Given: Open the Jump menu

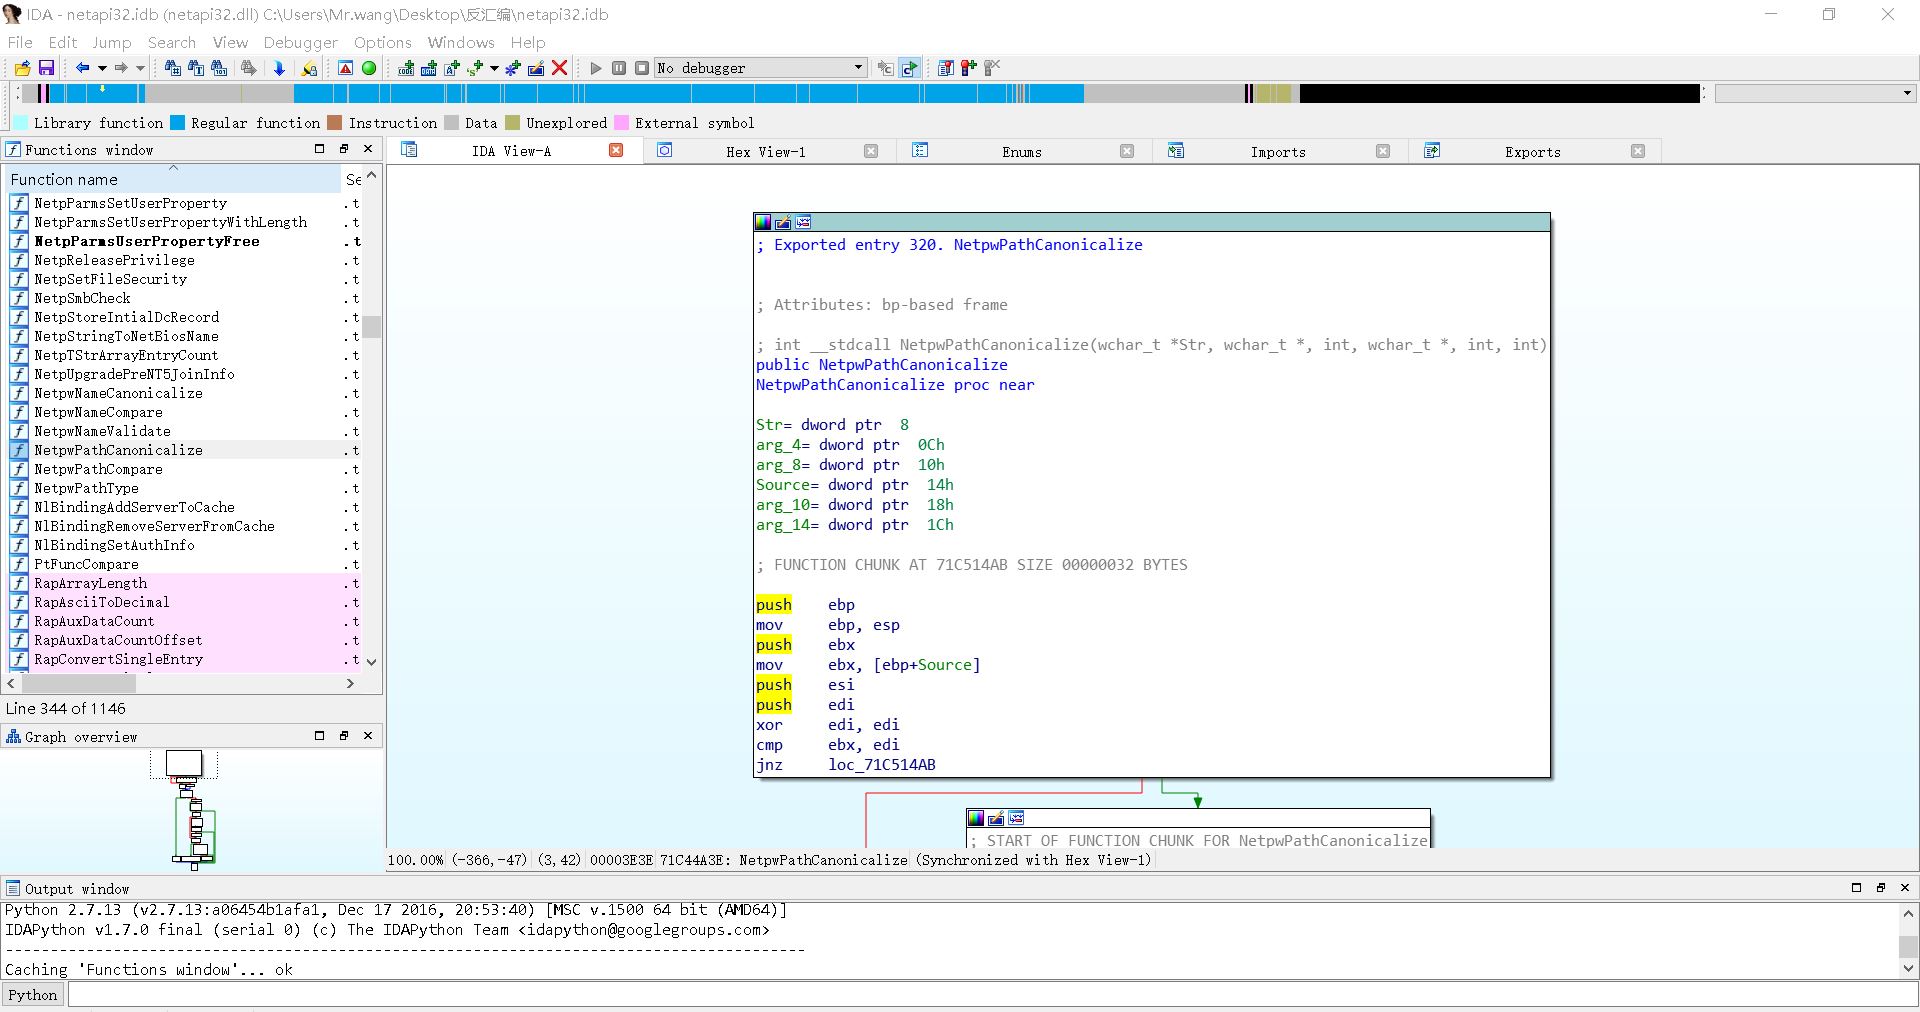Looking at the screenshot, I should (x=111, y=42).
